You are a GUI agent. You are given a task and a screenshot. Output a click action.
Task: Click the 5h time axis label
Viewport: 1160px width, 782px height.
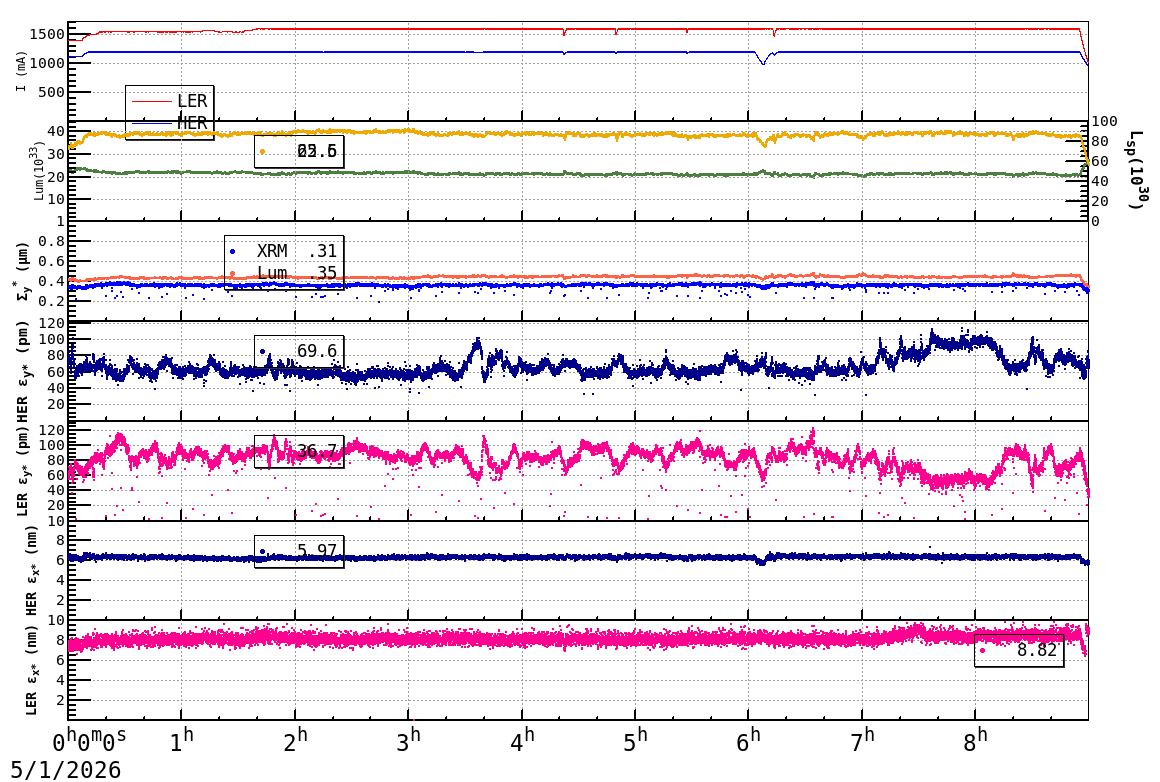pyautogui.click(x=635, y=740)
